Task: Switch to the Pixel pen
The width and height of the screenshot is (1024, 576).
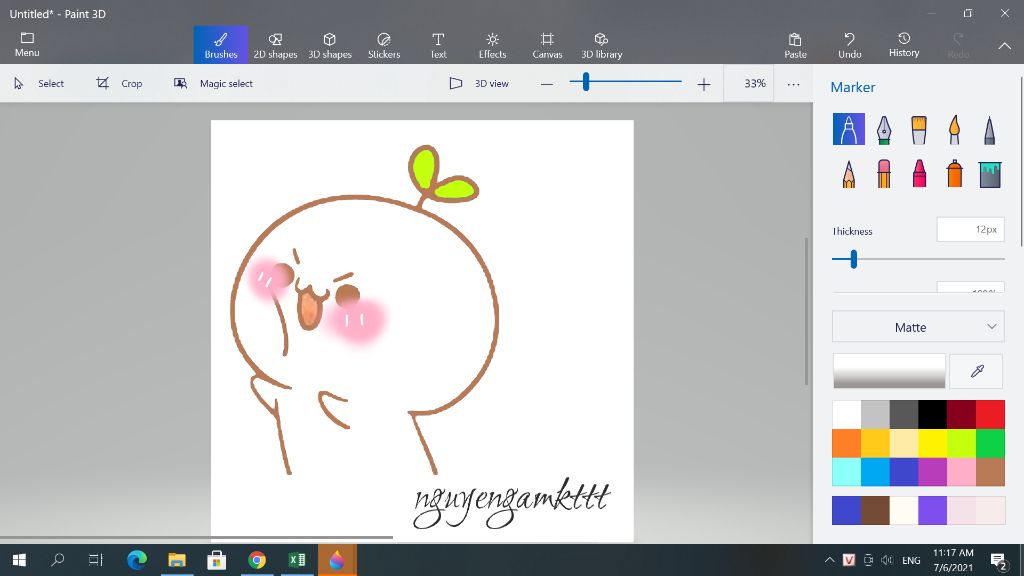Action: pyautogui.click(x=989, y=129)
